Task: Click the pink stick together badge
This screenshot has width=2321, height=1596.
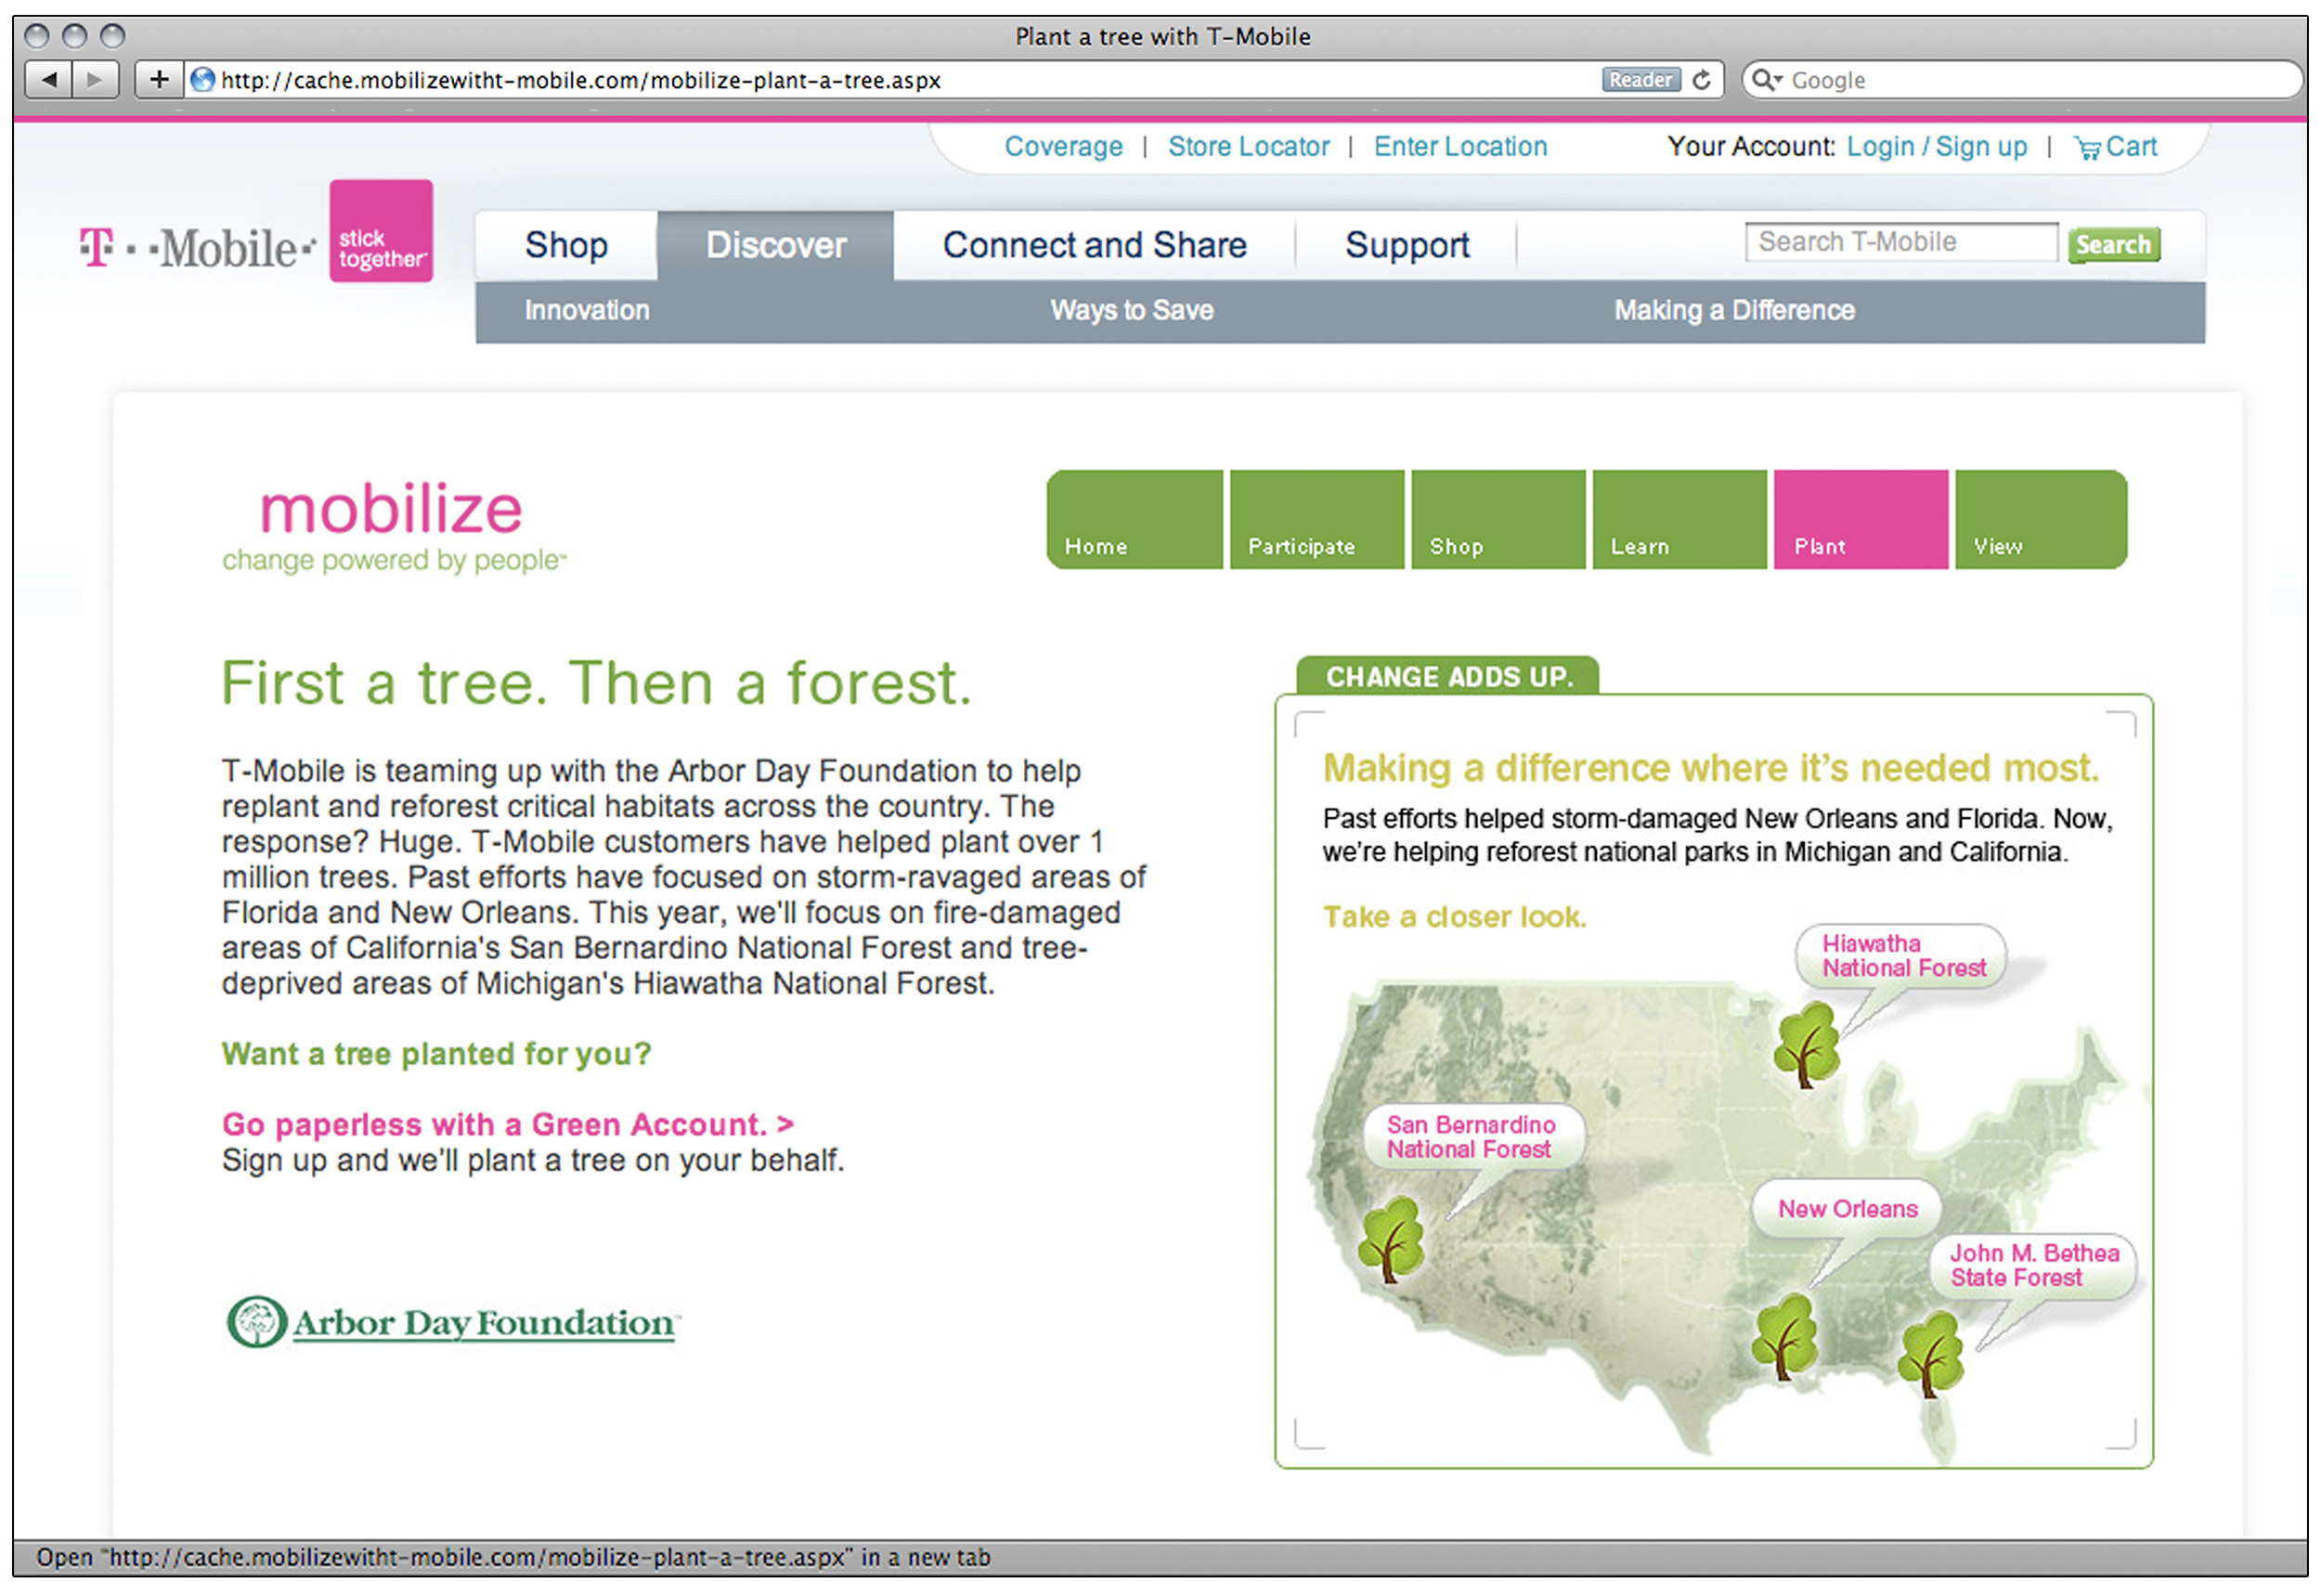Action: pos(381,230)
